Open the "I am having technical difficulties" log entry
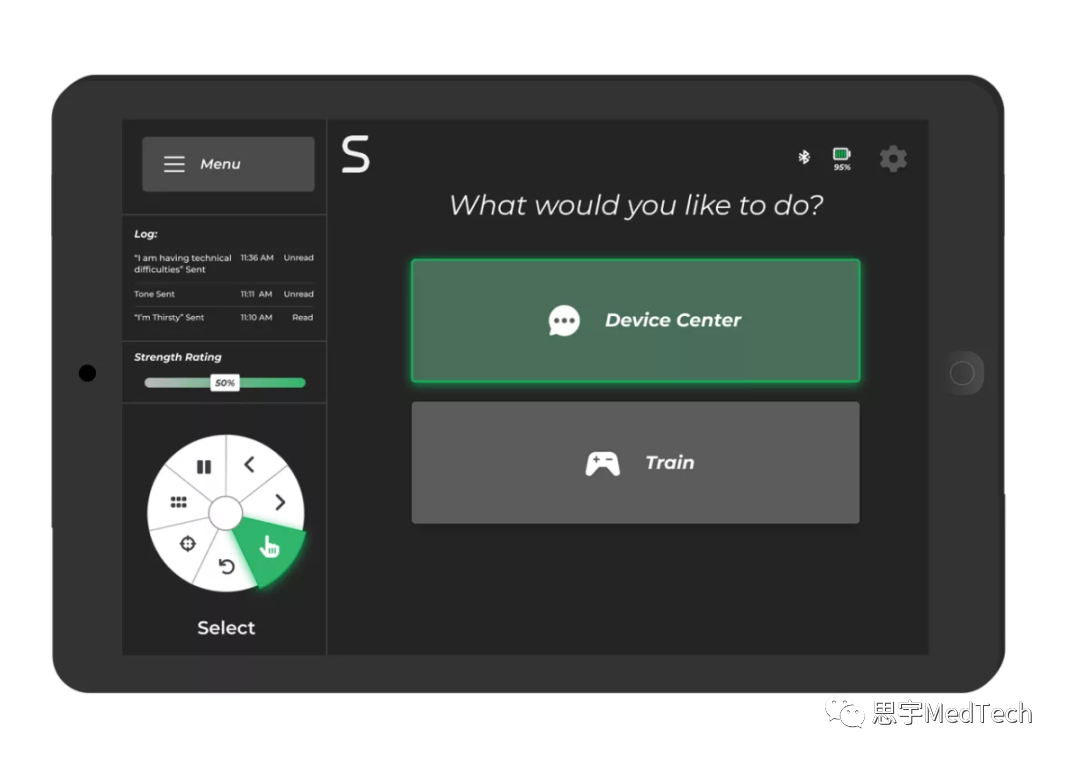The height and width of the screenshot is (759, 1068). (224, 264)
